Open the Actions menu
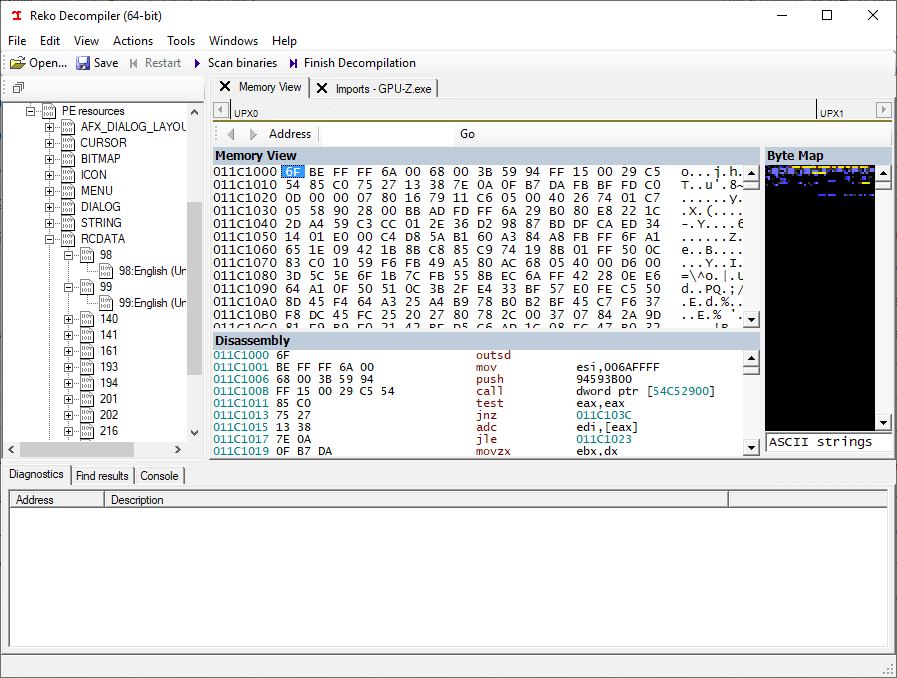 coord(132,41)
